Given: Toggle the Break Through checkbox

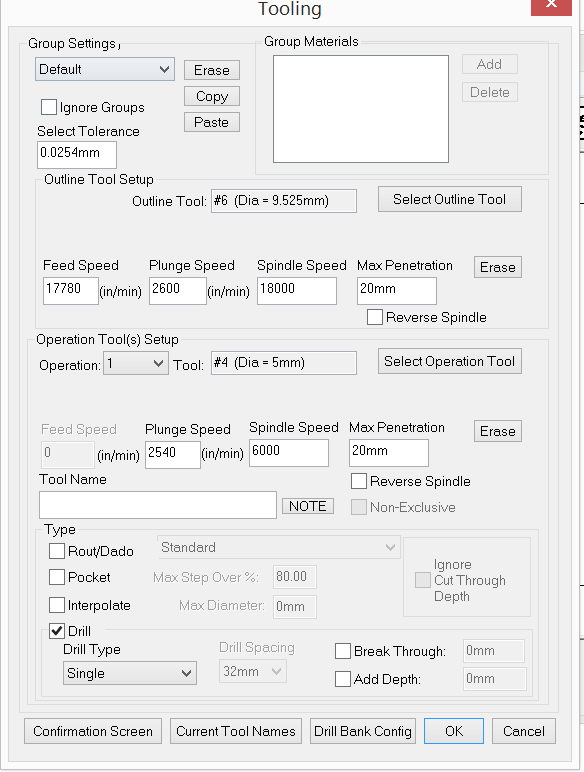Looking at the screenshot, I should click(343, 651).
